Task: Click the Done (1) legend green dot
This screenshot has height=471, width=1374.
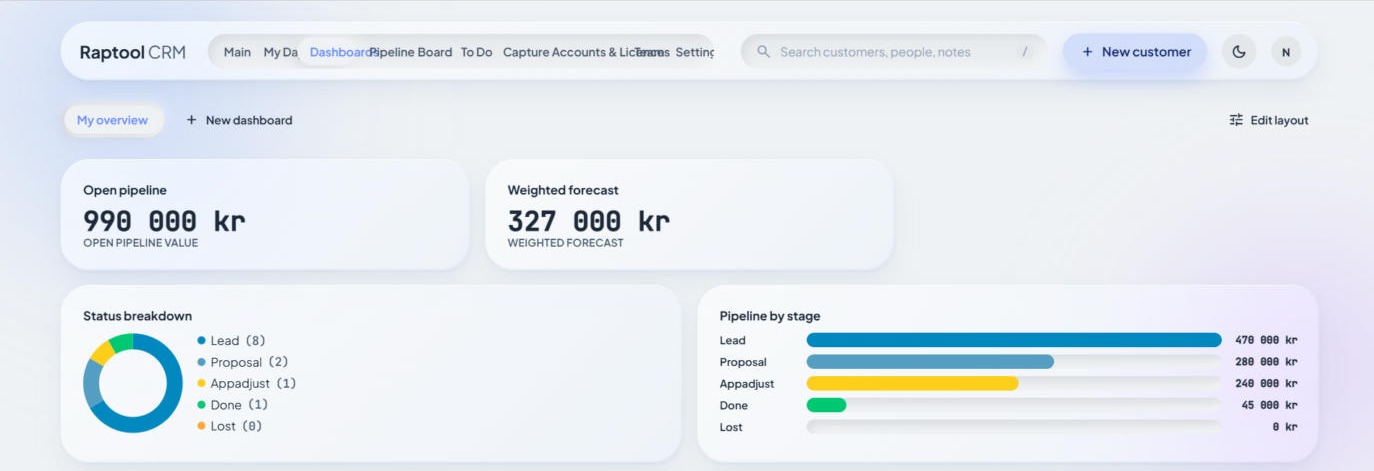Action: tap(201, 405)
